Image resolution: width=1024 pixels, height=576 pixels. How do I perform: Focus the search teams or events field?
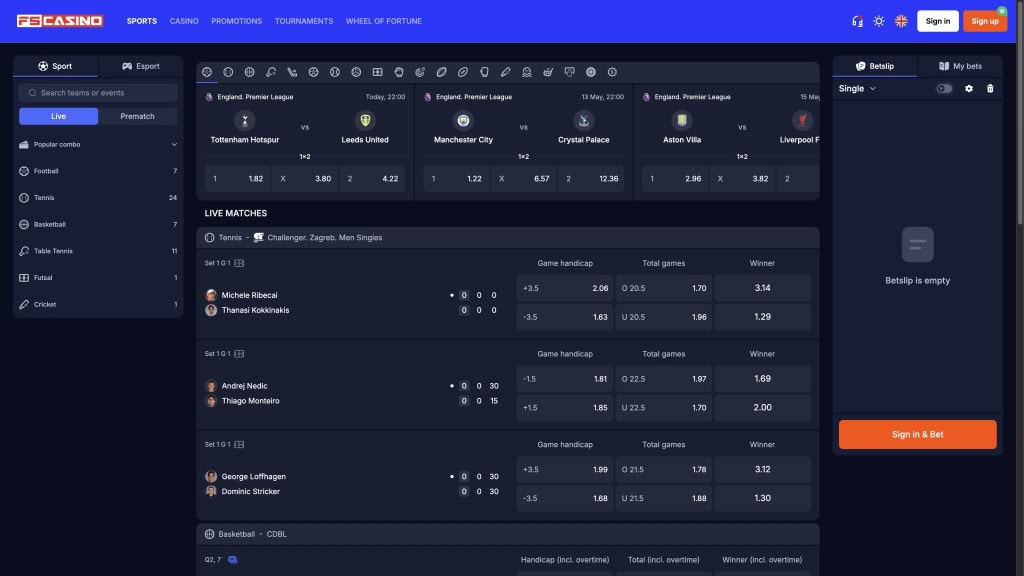98,93
